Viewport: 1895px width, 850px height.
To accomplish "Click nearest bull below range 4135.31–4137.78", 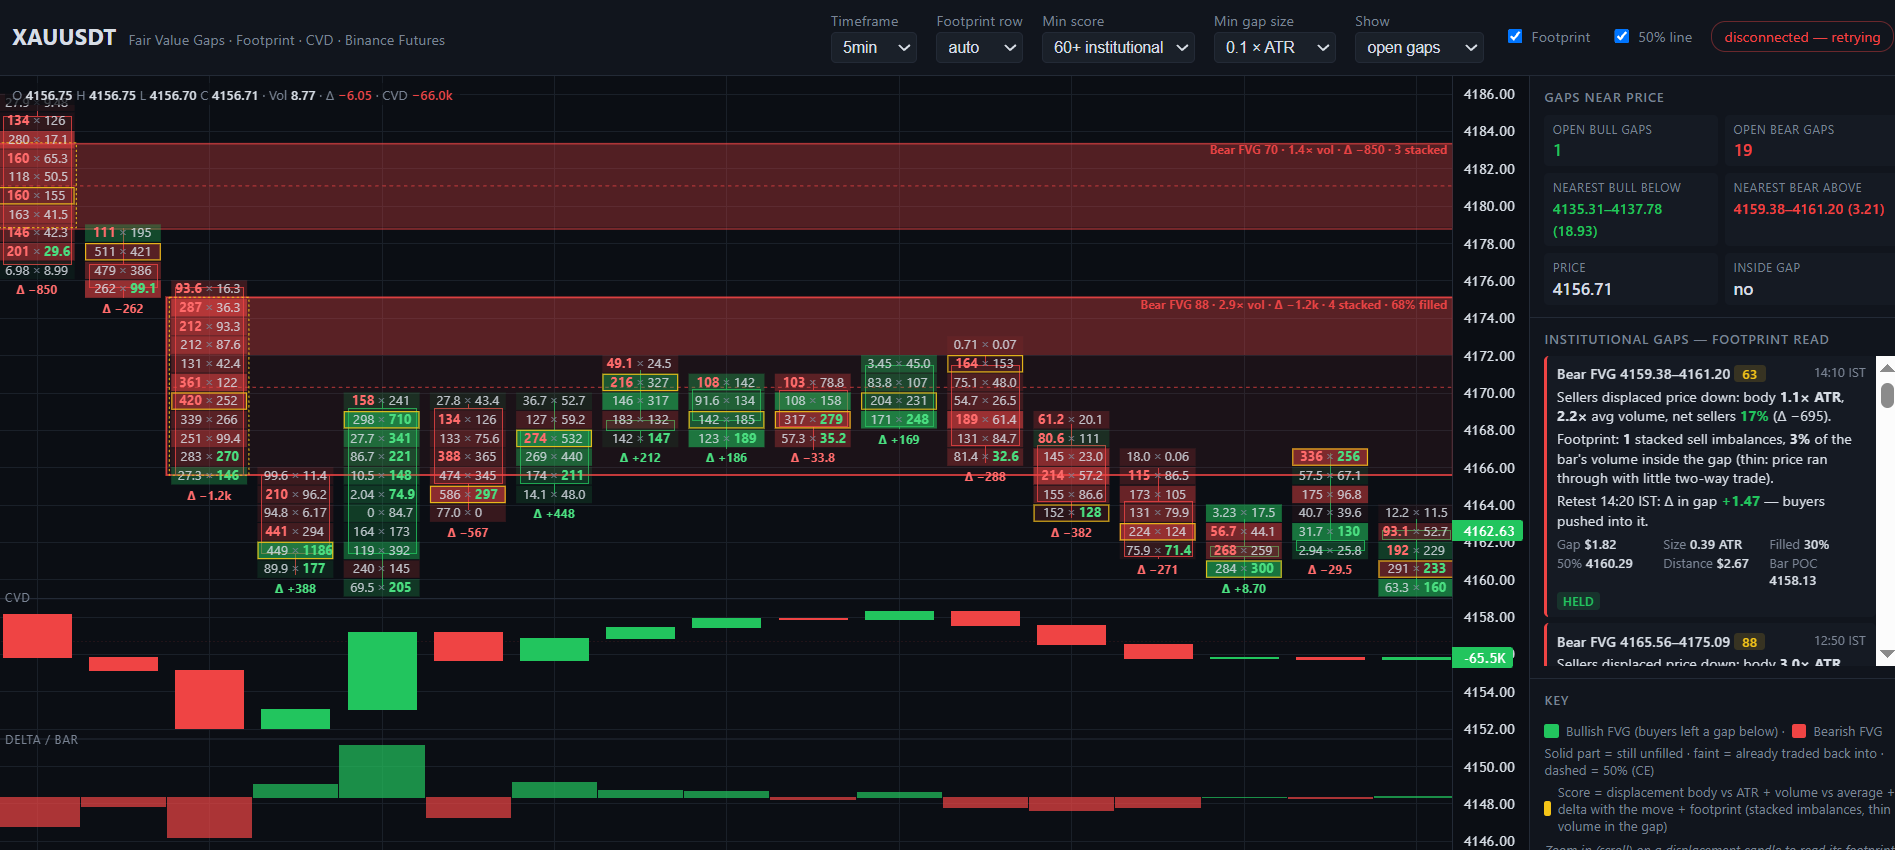I will [x=1607, y=209].
